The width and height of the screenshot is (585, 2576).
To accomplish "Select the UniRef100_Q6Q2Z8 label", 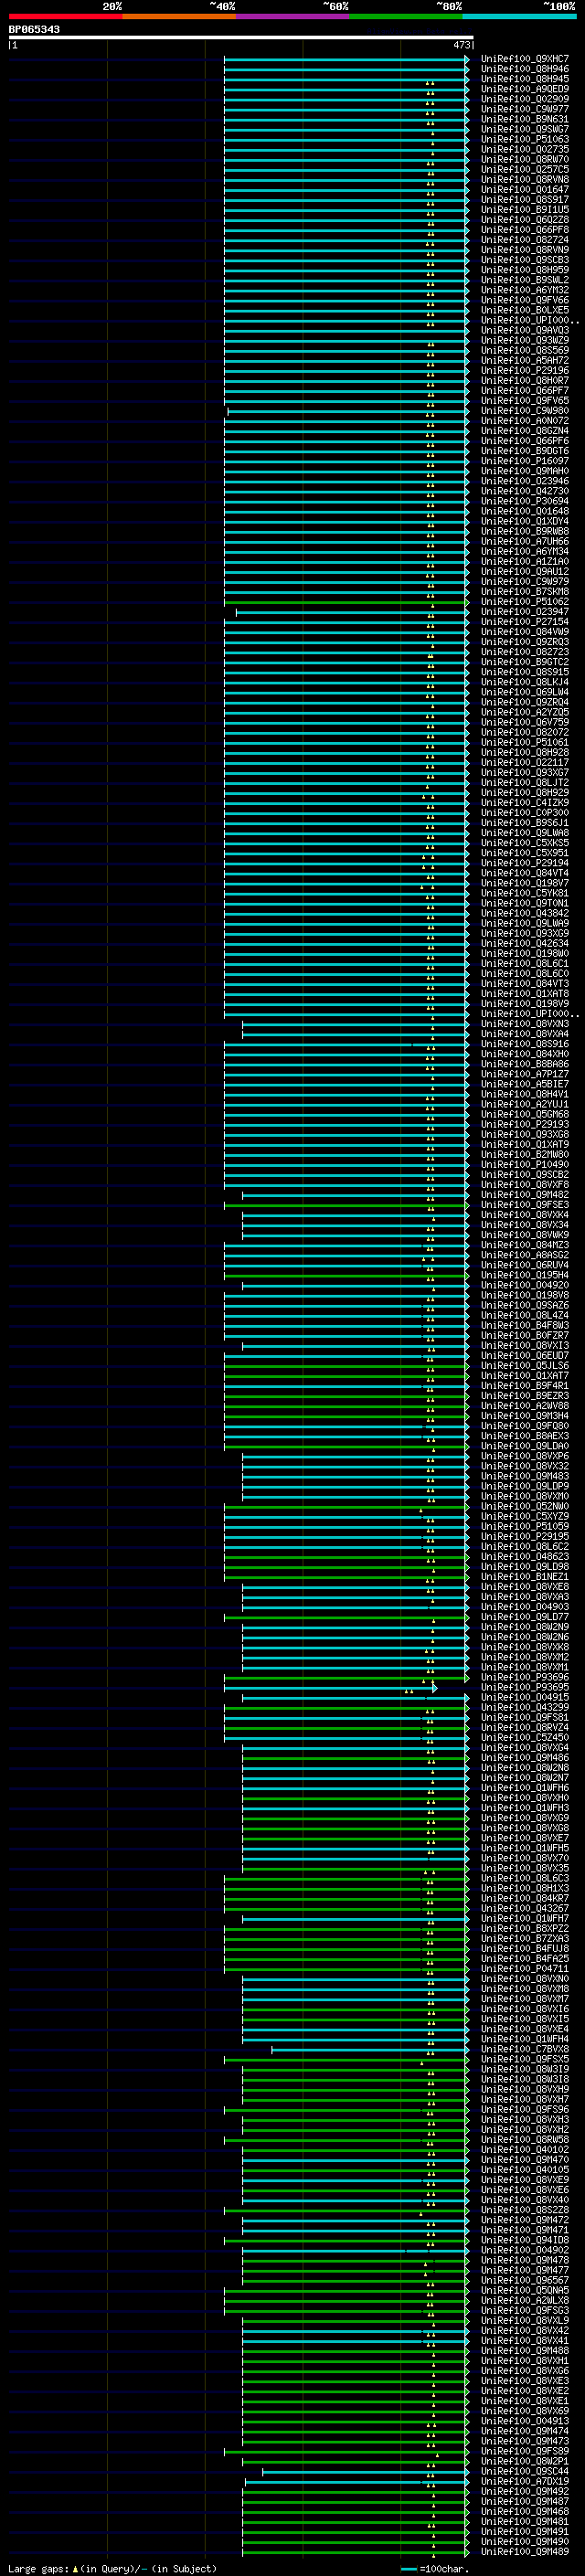I will pos(525,219).
